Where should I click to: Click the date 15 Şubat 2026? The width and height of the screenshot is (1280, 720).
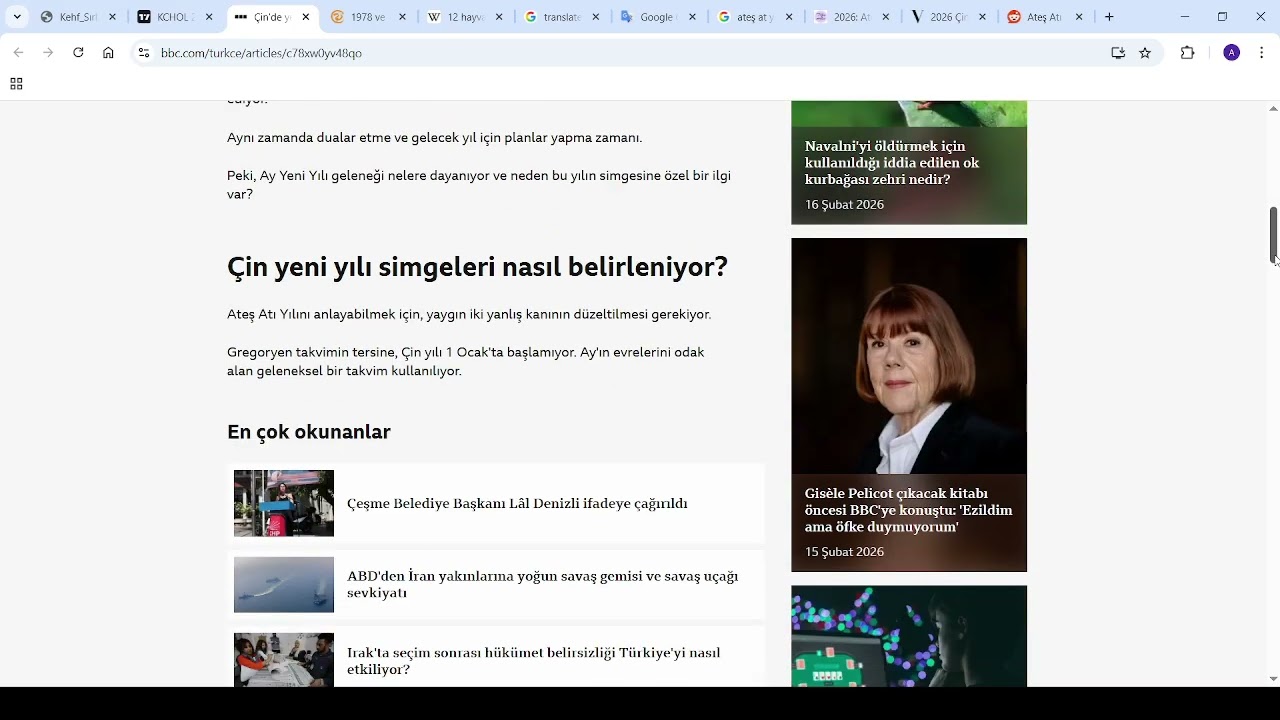pyautogui.click(x=844, y=552)
